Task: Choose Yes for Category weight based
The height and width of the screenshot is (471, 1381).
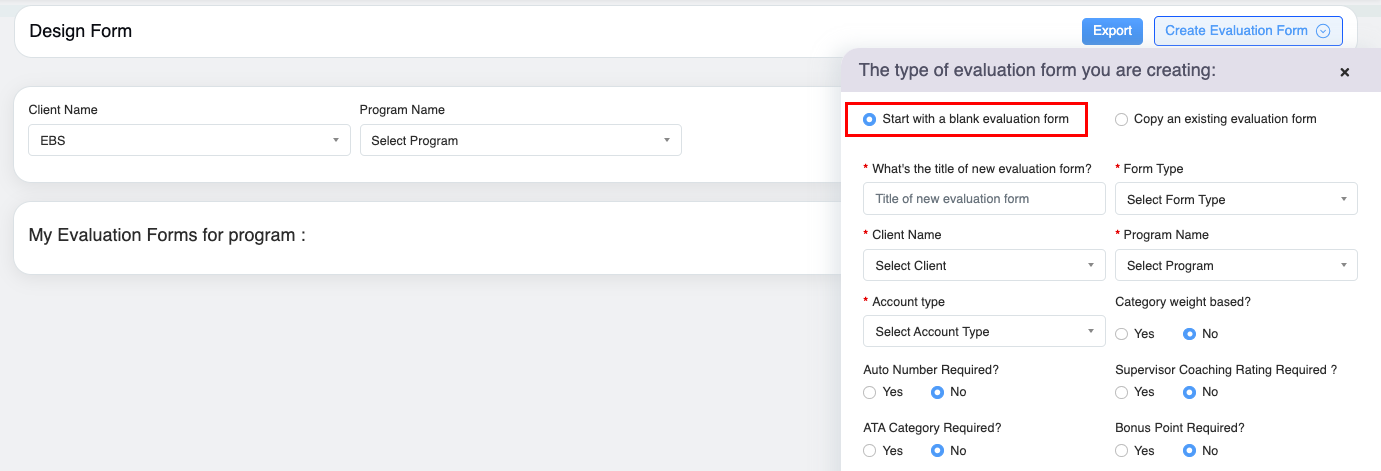Action: point(1122,334)
